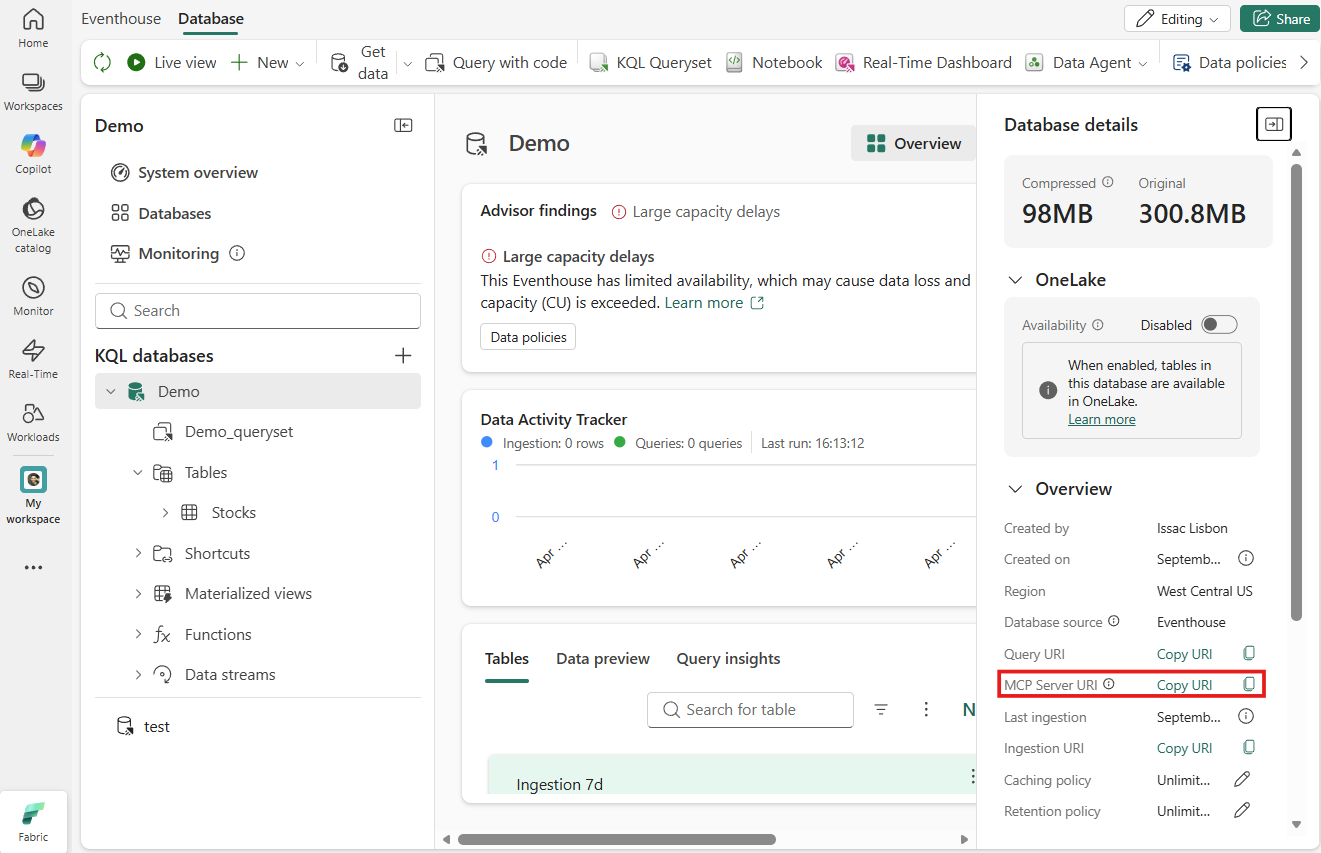Expand the Shortcuts tree node
The image size is (1321, 853).
[x=138, y=554]
